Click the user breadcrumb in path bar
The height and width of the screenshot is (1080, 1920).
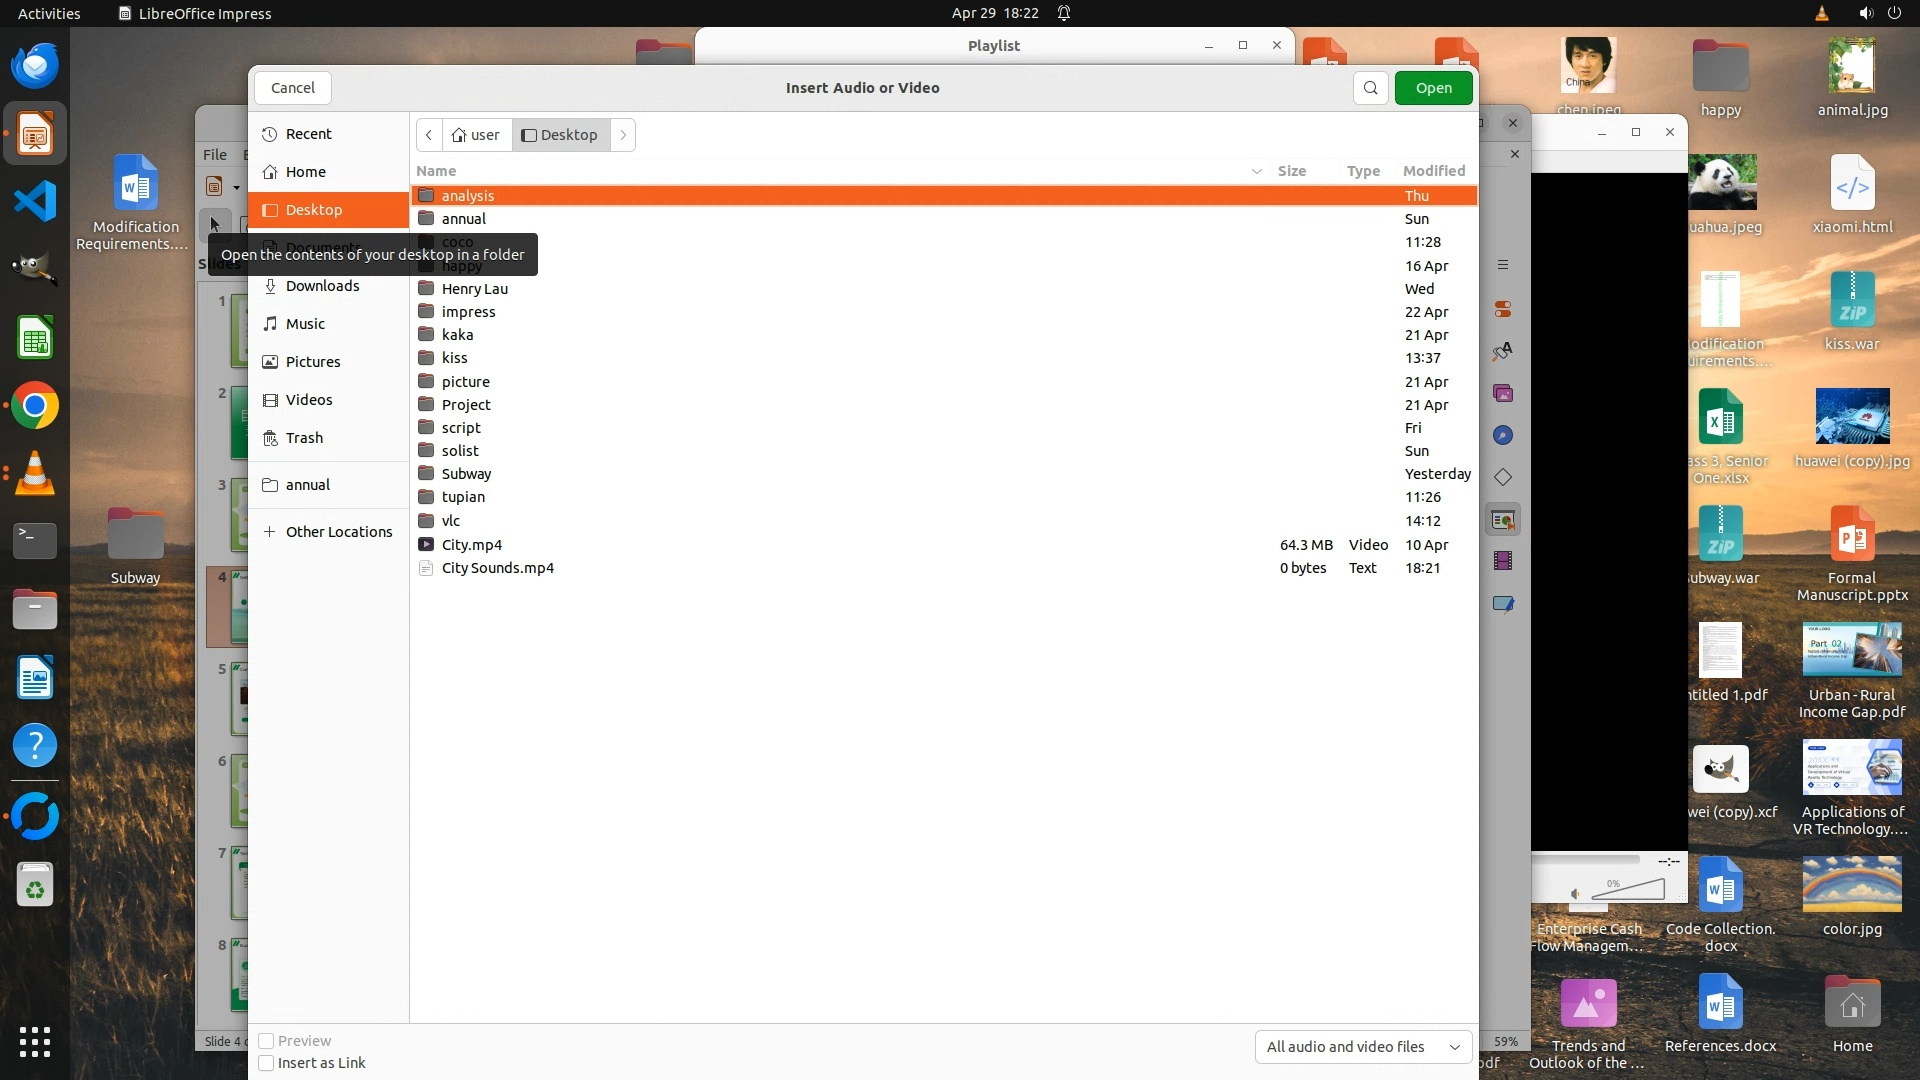pyautogui.click(x=476, y=135)
